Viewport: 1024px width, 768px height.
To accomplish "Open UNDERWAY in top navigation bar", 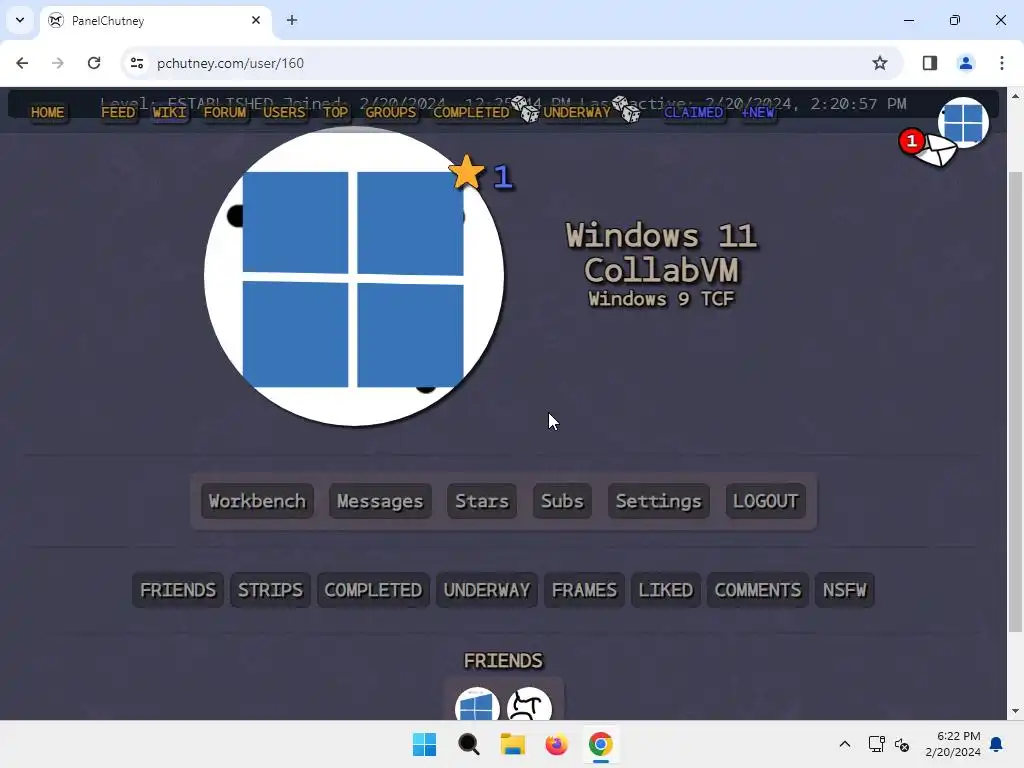I will pyautogui.click(x=577, y=112).
